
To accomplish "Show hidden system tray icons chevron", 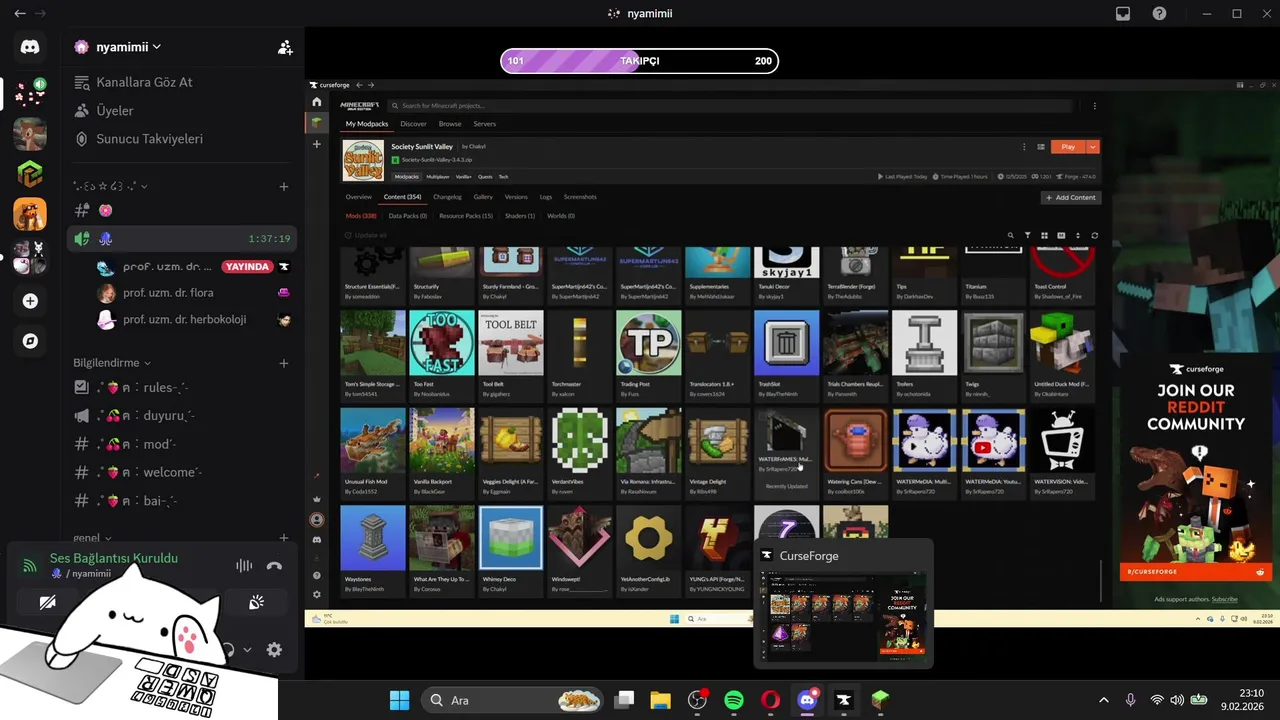I will pyautogui.click(x=1104, y=700).
